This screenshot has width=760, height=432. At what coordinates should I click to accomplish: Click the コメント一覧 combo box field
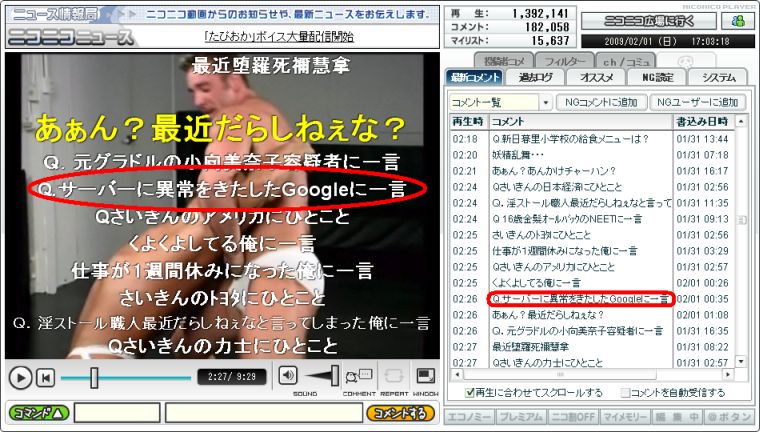(493, 102)
